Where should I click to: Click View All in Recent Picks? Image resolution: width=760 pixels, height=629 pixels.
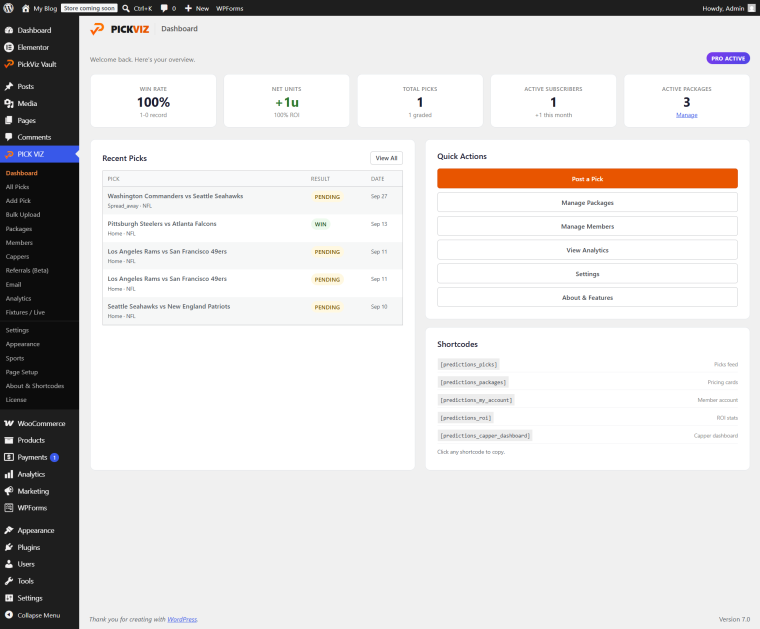coord(386,158)
